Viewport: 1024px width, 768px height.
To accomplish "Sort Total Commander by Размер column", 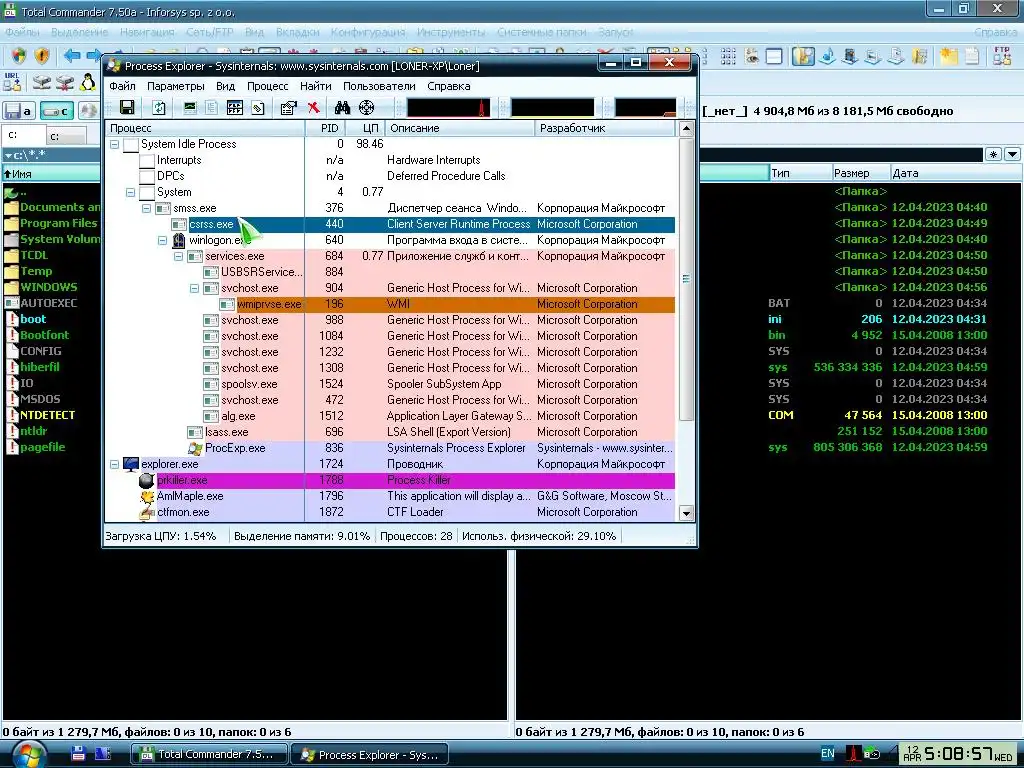I will (x=860, y=173).
